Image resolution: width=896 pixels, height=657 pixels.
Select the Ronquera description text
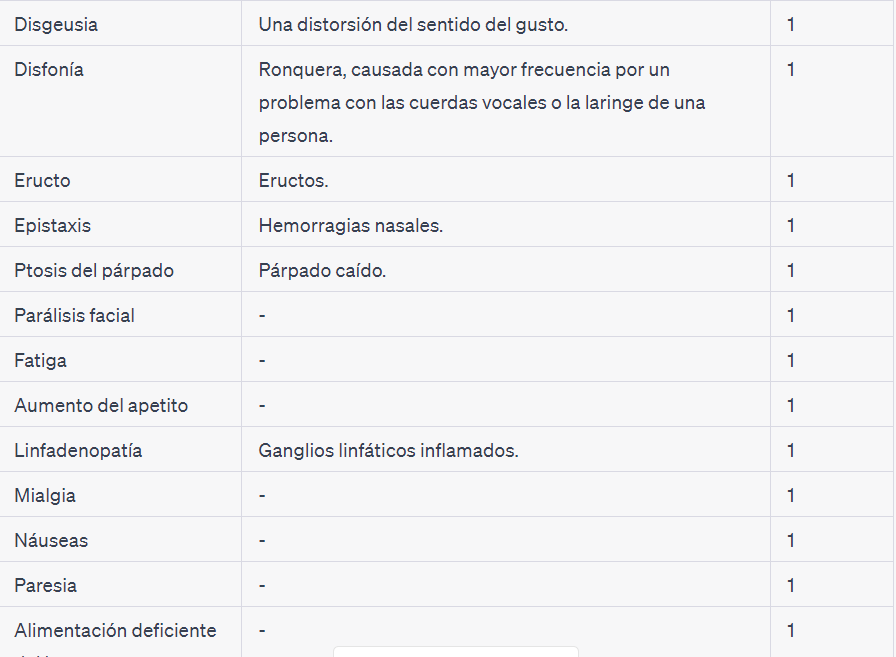click(482, 103)
